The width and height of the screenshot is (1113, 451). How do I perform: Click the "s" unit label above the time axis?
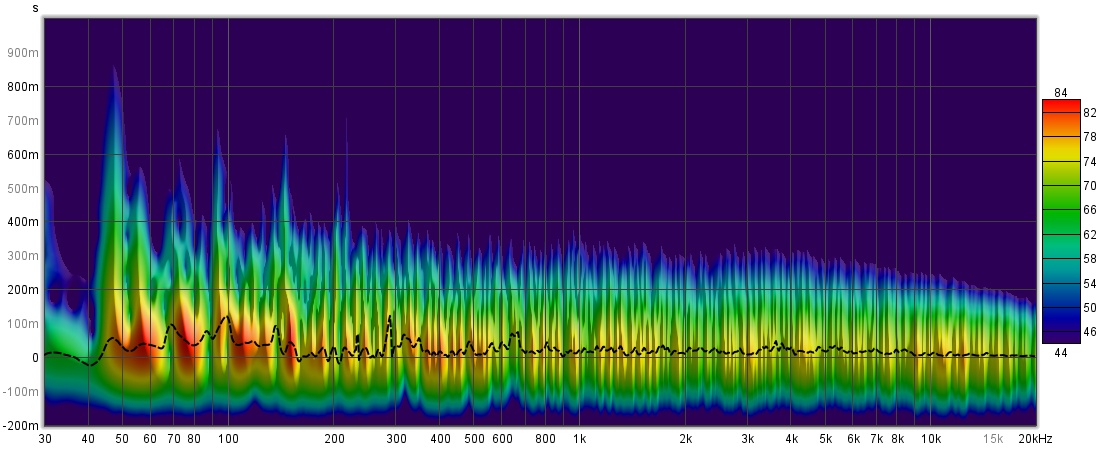click(x=35, y=7)
